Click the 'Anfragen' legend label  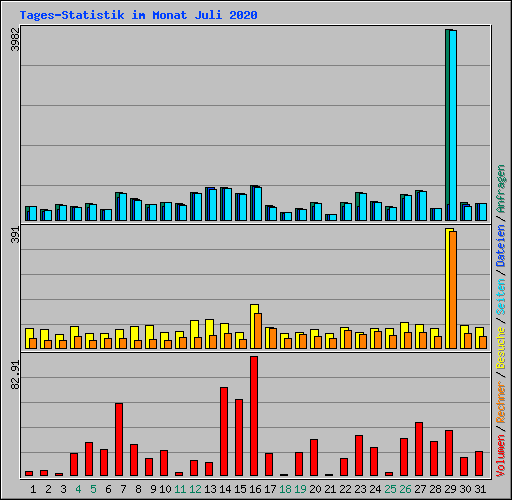click(x=501, y=189)
